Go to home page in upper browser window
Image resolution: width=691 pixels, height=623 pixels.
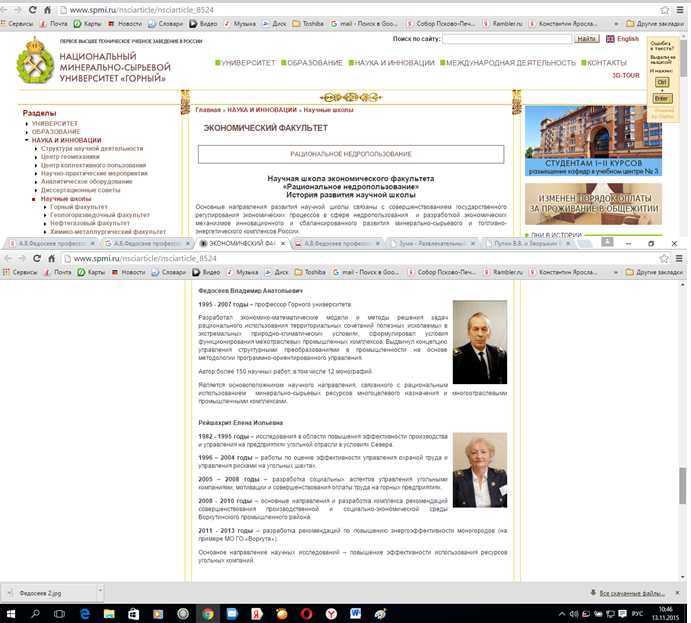click(48, 10)
